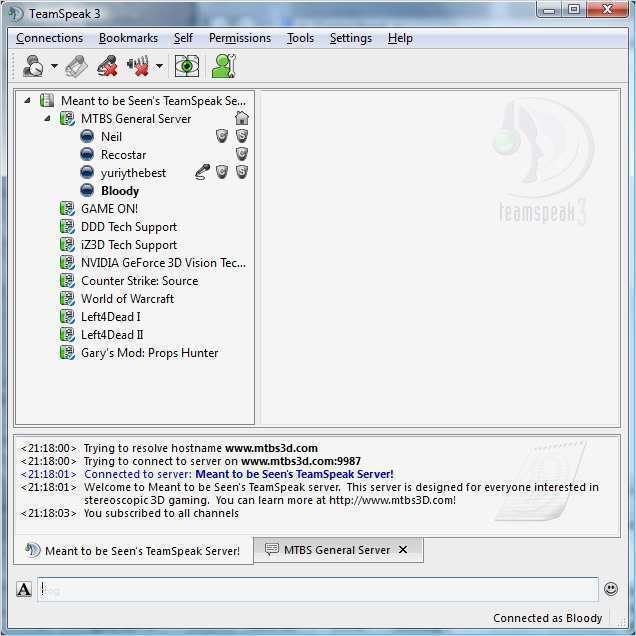Collapse the MTBS General Server channel

tap(47, 118)
